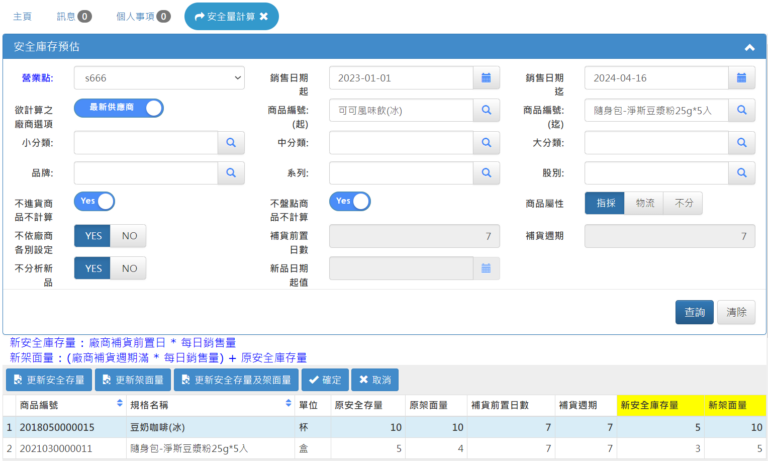The image size is (768, 461).
Task: Click the 中分類 input field
Action: click(401, 143)
